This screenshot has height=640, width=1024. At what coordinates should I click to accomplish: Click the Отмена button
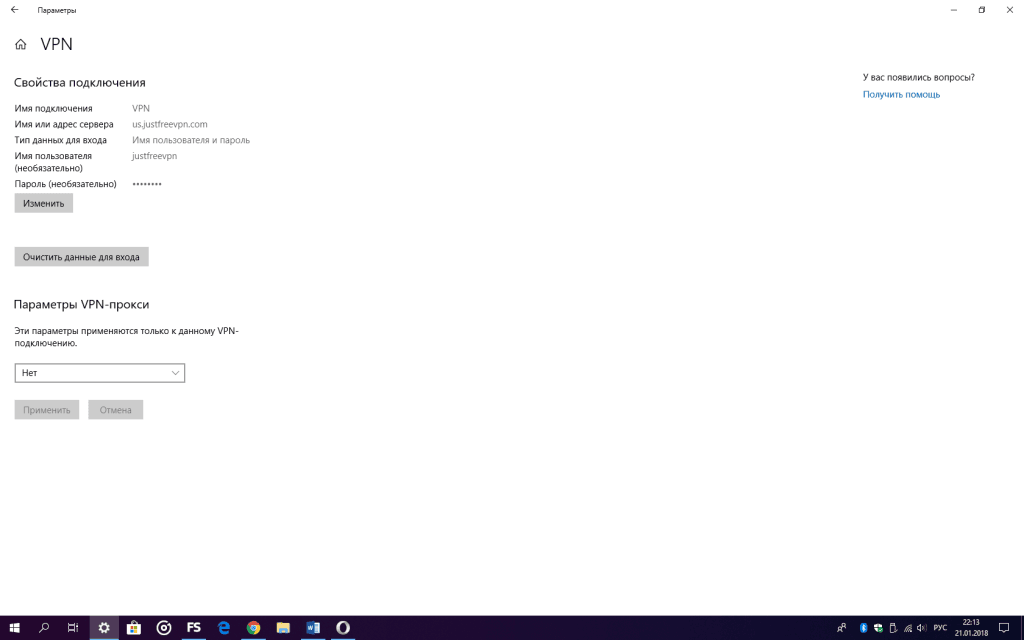(116, 410)
